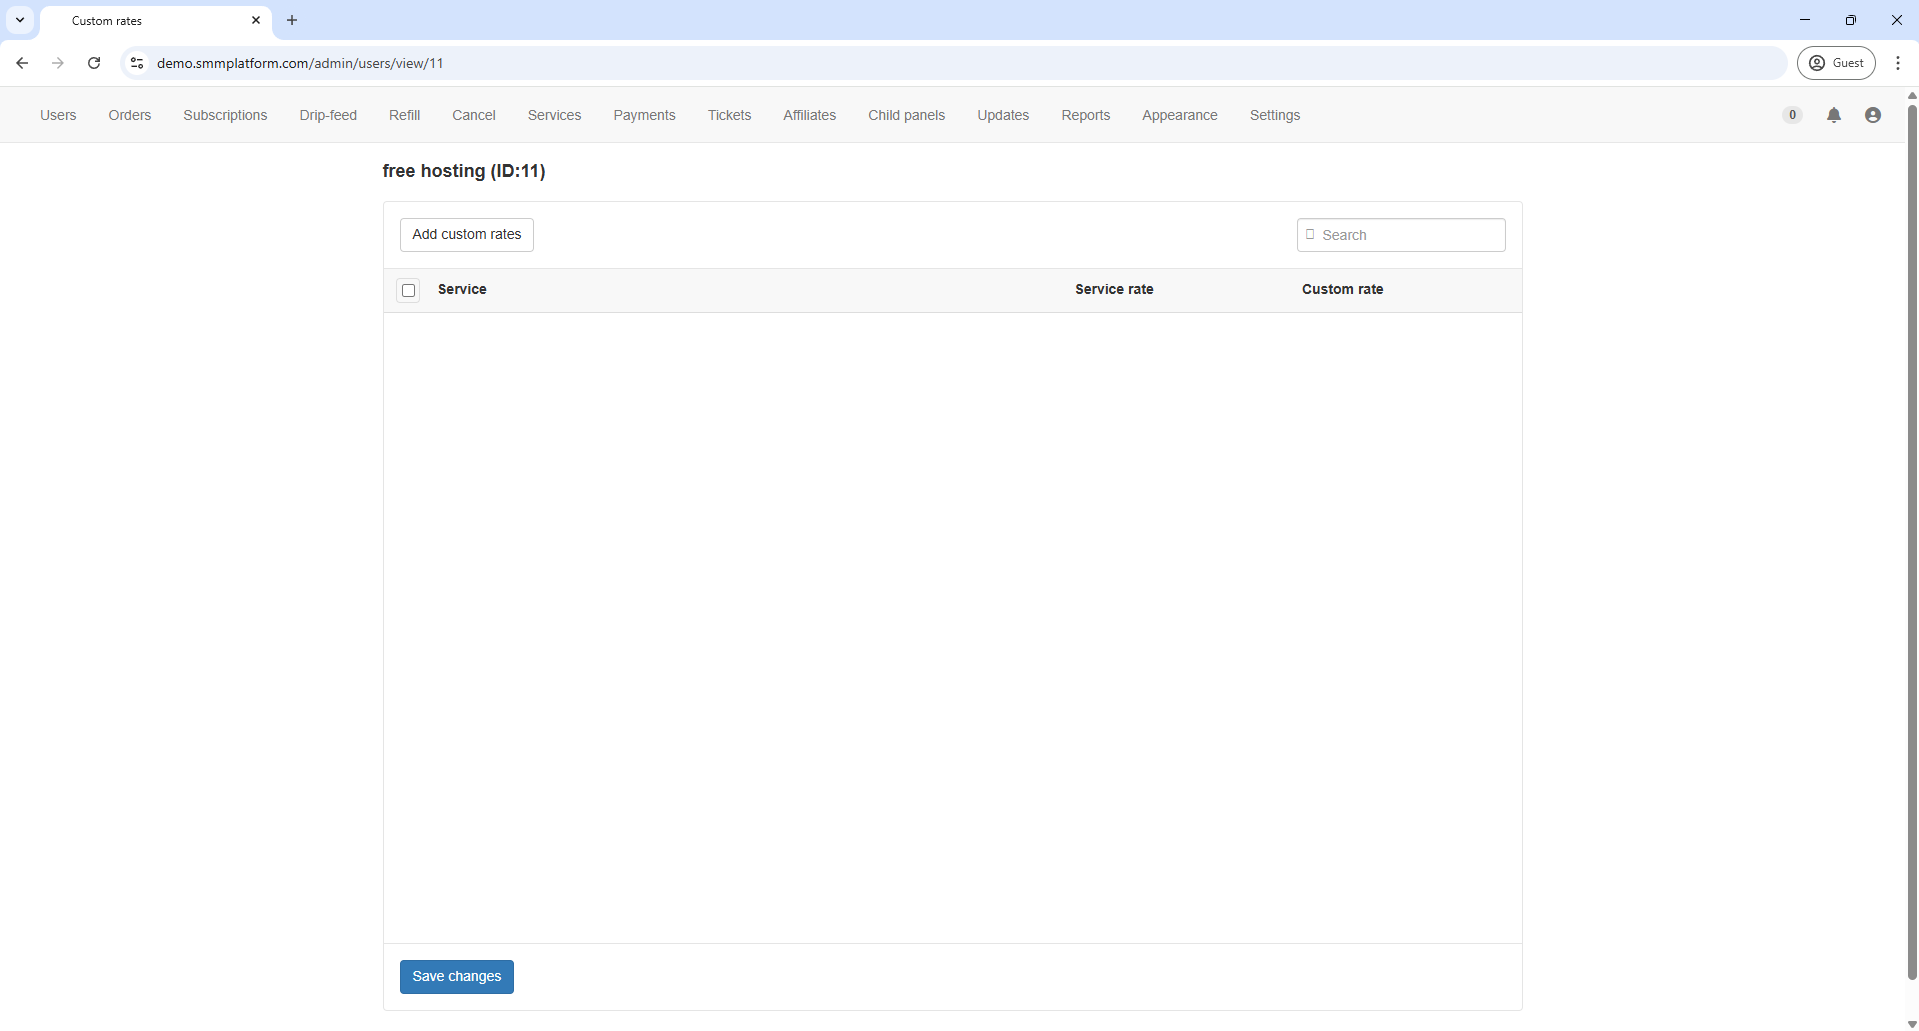This screenshot has width=1919, height=1031.
Task: Close the Custom rates tab
Action: pos(256,20)
